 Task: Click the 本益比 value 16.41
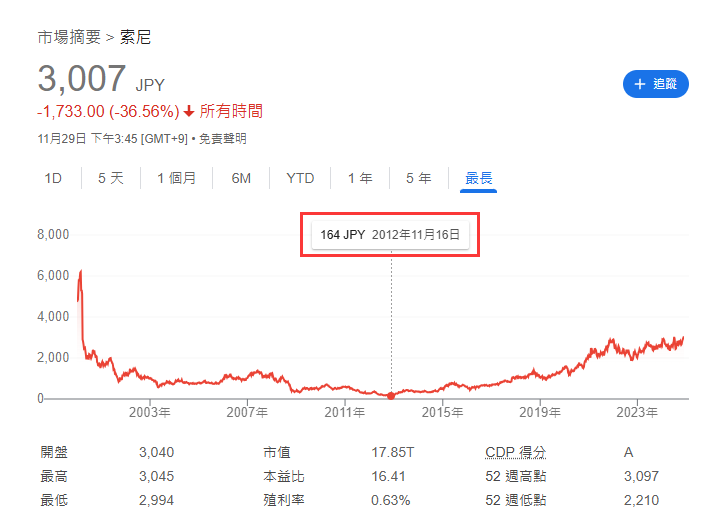point(388,476)
